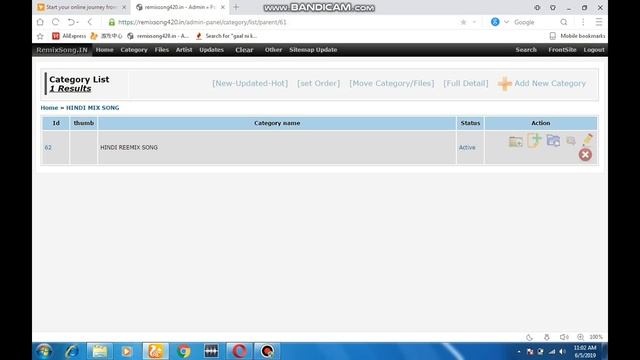
Task: Open the Files menu in admin navbar
Action: [x=162, y=50]
